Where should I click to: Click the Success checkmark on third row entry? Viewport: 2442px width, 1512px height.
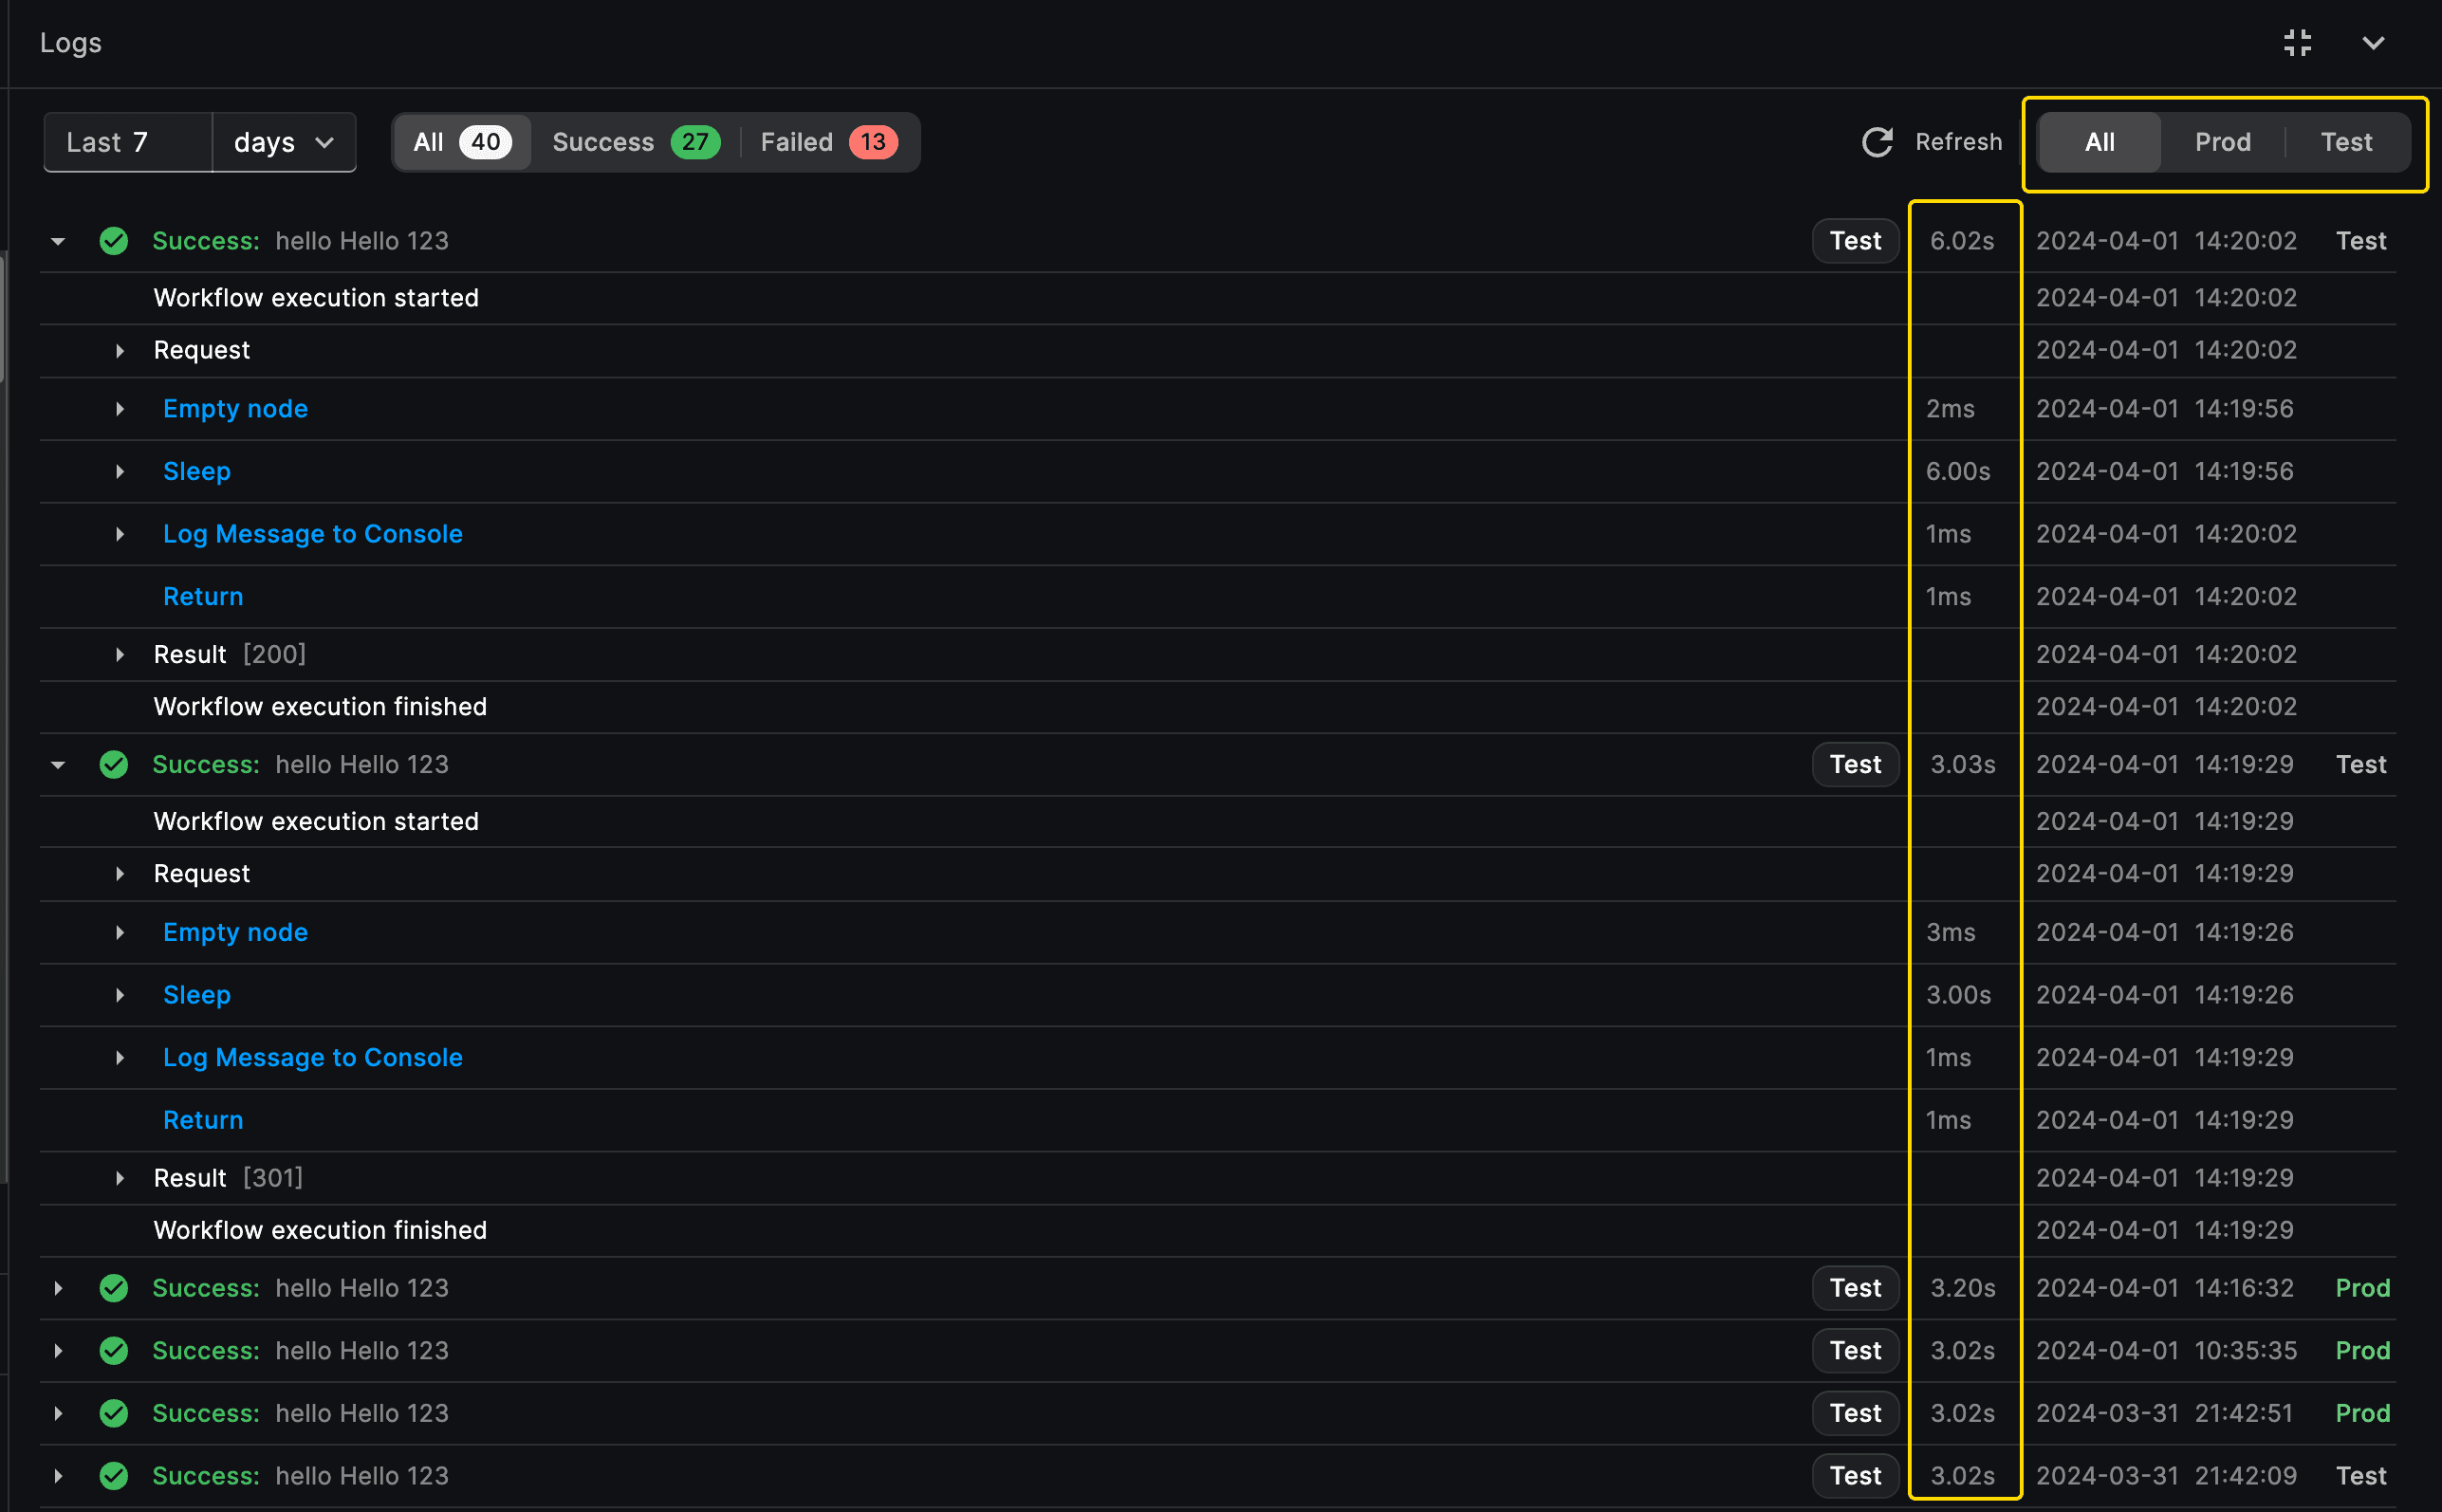(x=114, y=1285)
